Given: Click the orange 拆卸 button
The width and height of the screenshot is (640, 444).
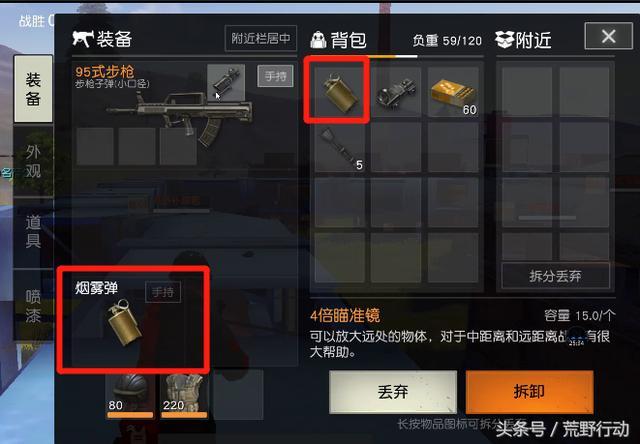Looking at the screenshot, I should (529, 392).
